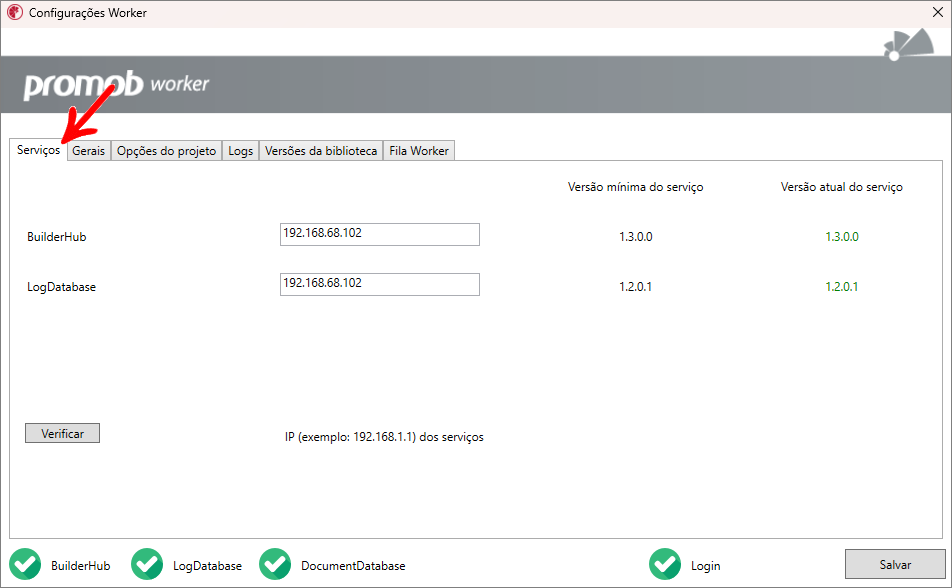
Task: Select the Serviços tab
Action: pyautogui.click(x=38, y=149)
